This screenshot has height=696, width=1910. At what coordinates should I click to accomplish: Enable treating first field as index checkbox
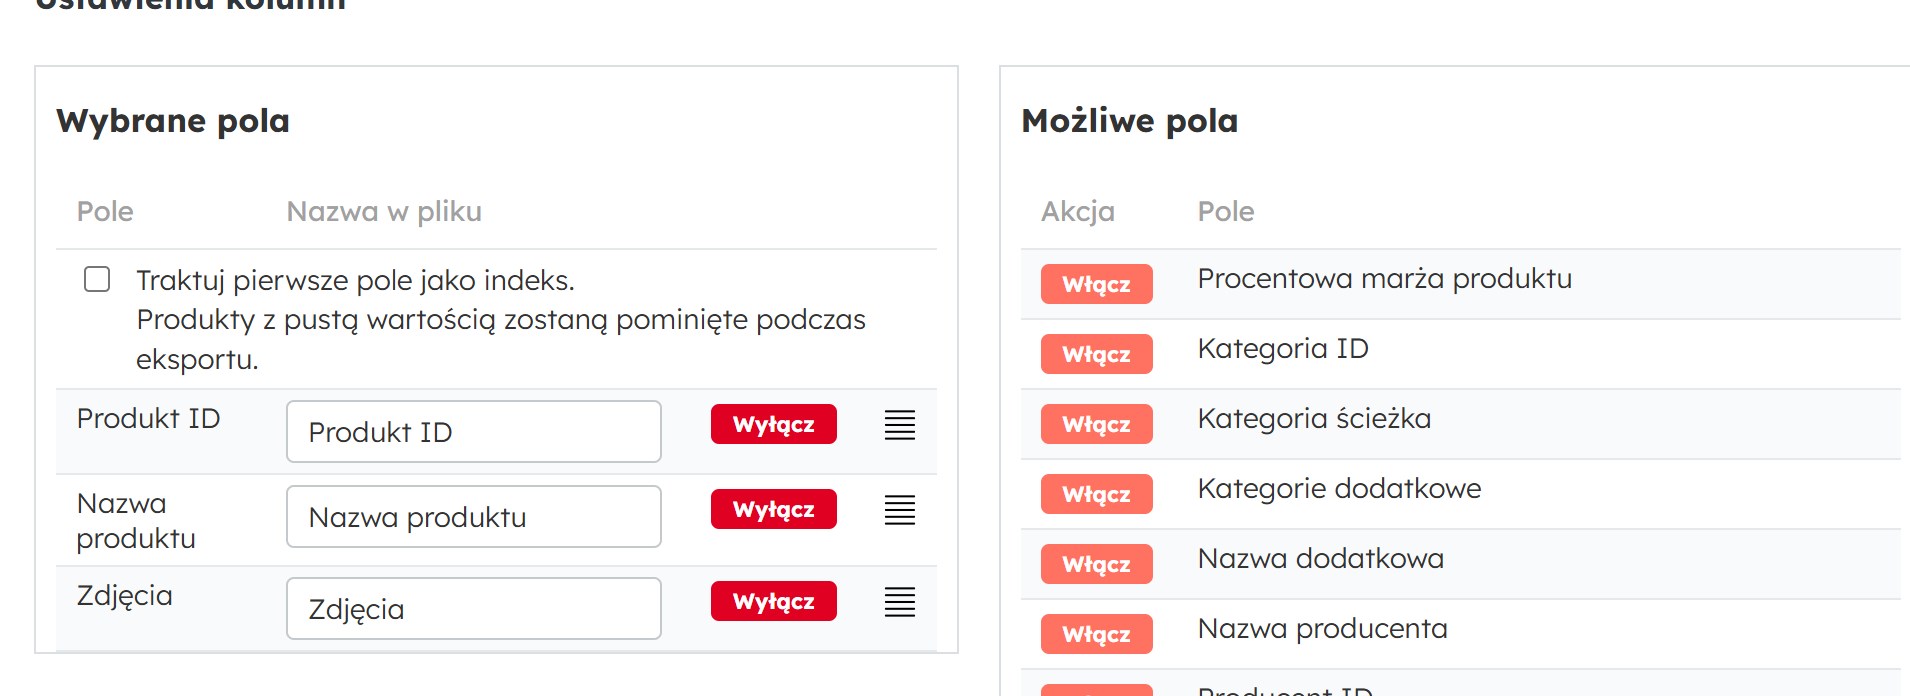click(x=97, y=279)
